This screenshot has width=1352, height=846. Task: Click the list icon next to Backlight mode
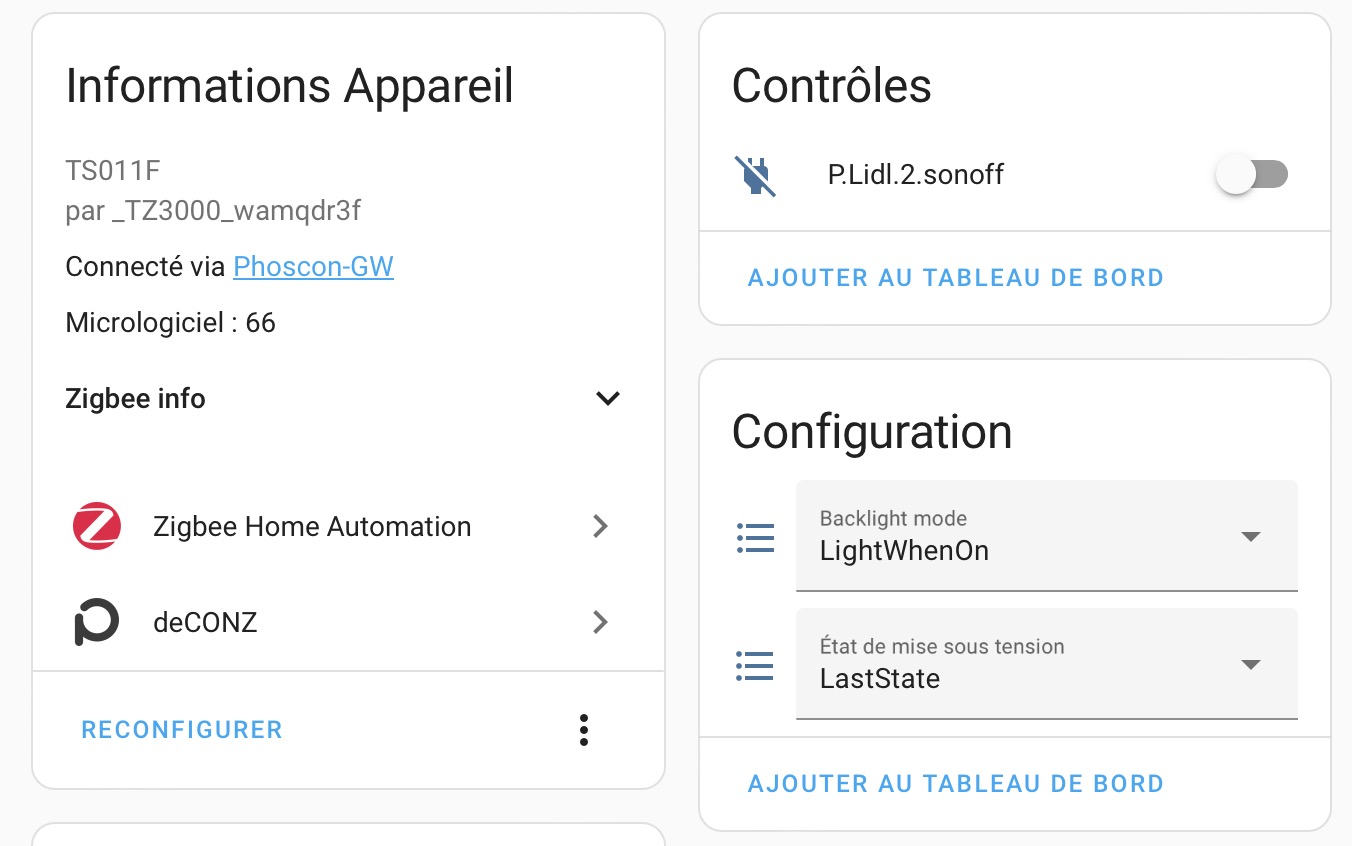click(x=755, y=537)
